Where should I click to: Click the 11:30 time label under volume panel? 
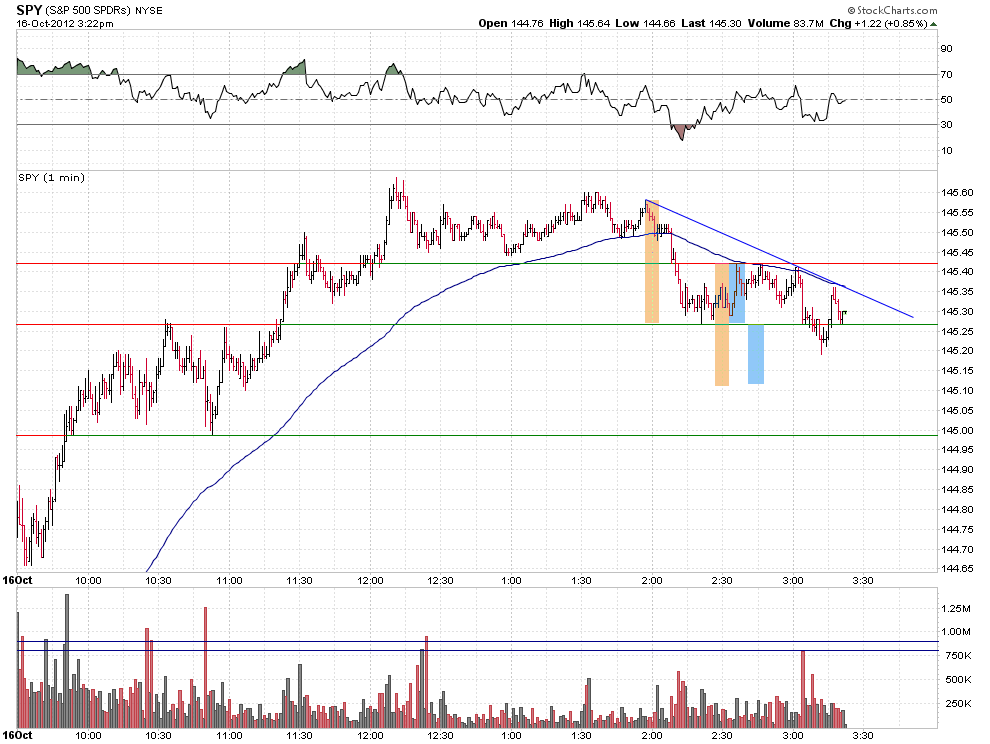[x=299, y=735]
